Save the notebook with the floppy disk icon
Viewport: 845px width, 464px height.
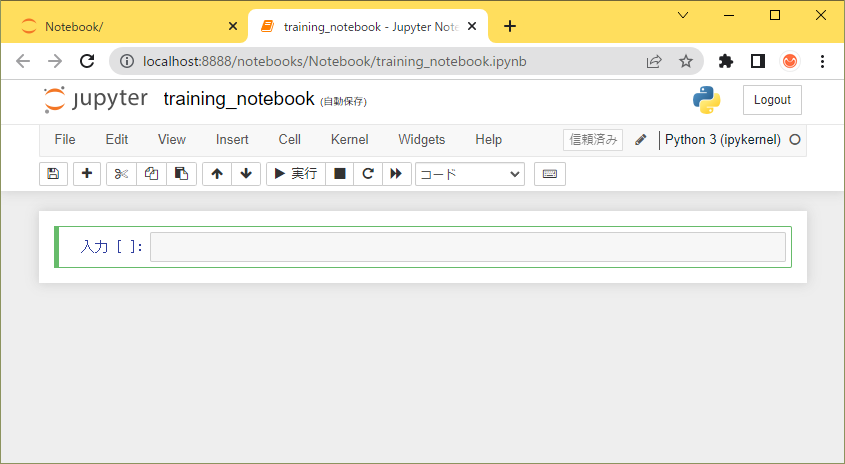pyautogui.click(x=53, y=174)
